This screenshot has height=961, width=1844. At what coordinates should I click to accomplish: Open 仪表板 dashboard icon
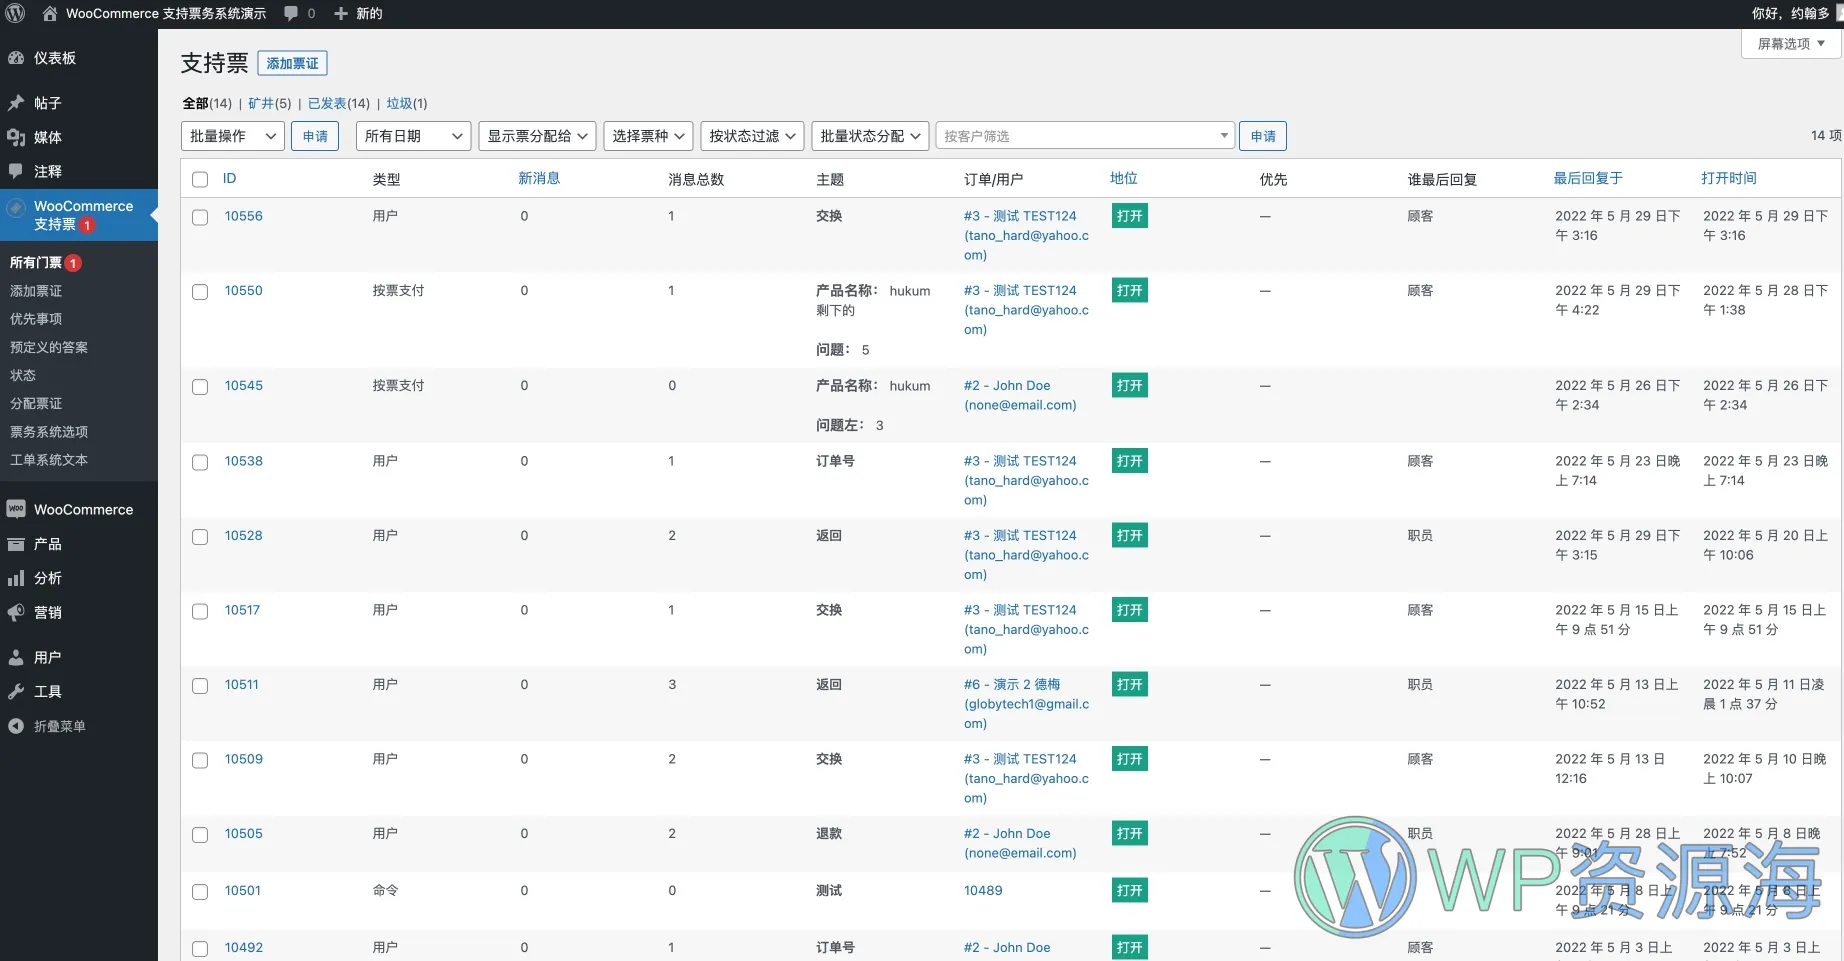click(x=16, y=58)
